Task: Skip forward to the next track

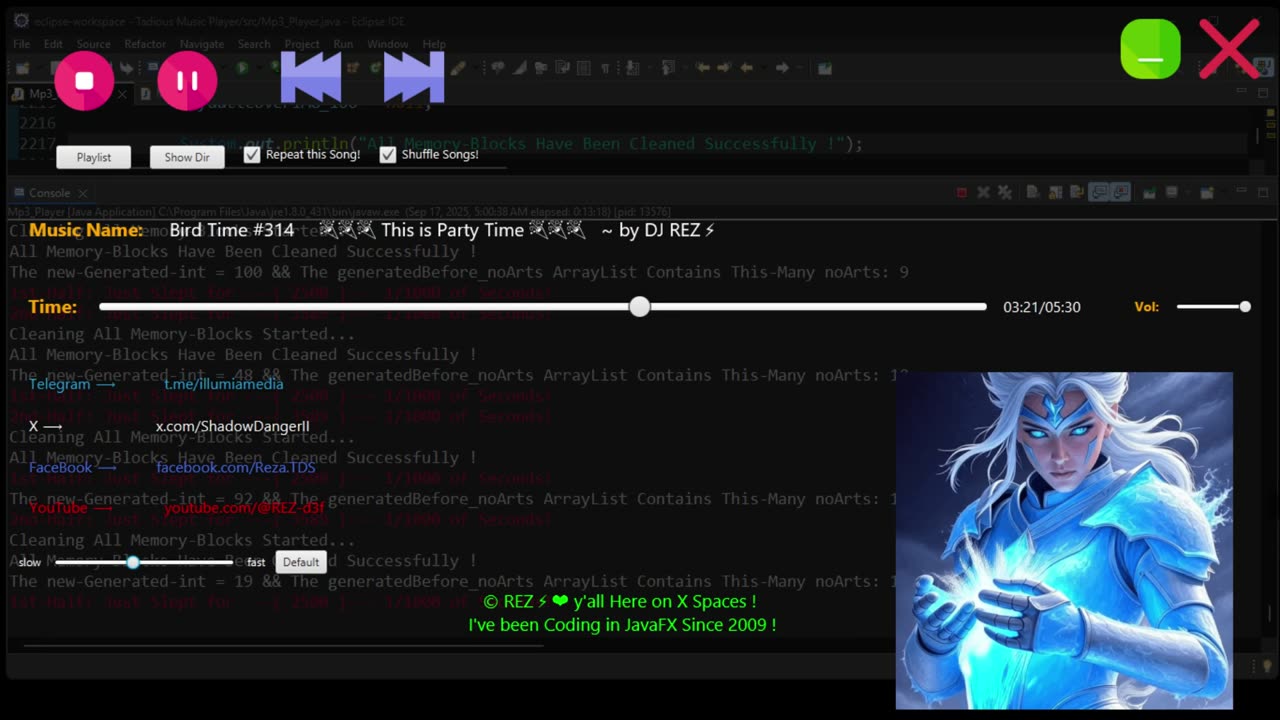Action: point(414,77)
